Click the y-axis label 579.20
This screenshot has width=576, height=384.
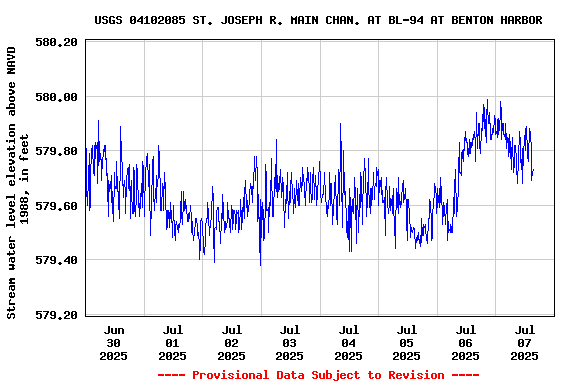(57, 315)
